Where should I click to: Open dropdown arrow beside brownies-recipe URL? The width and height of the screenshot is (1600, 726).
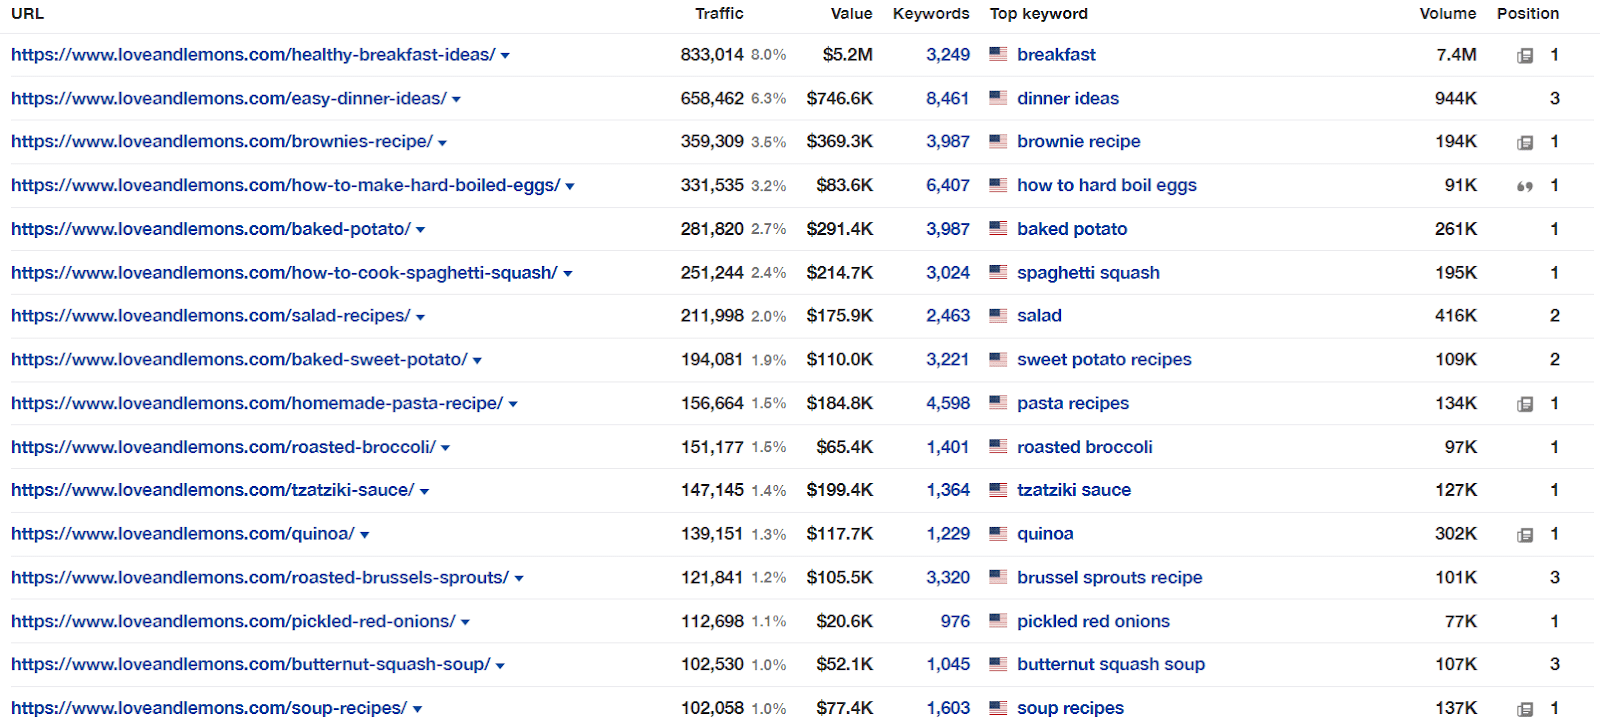pos(442,143)
